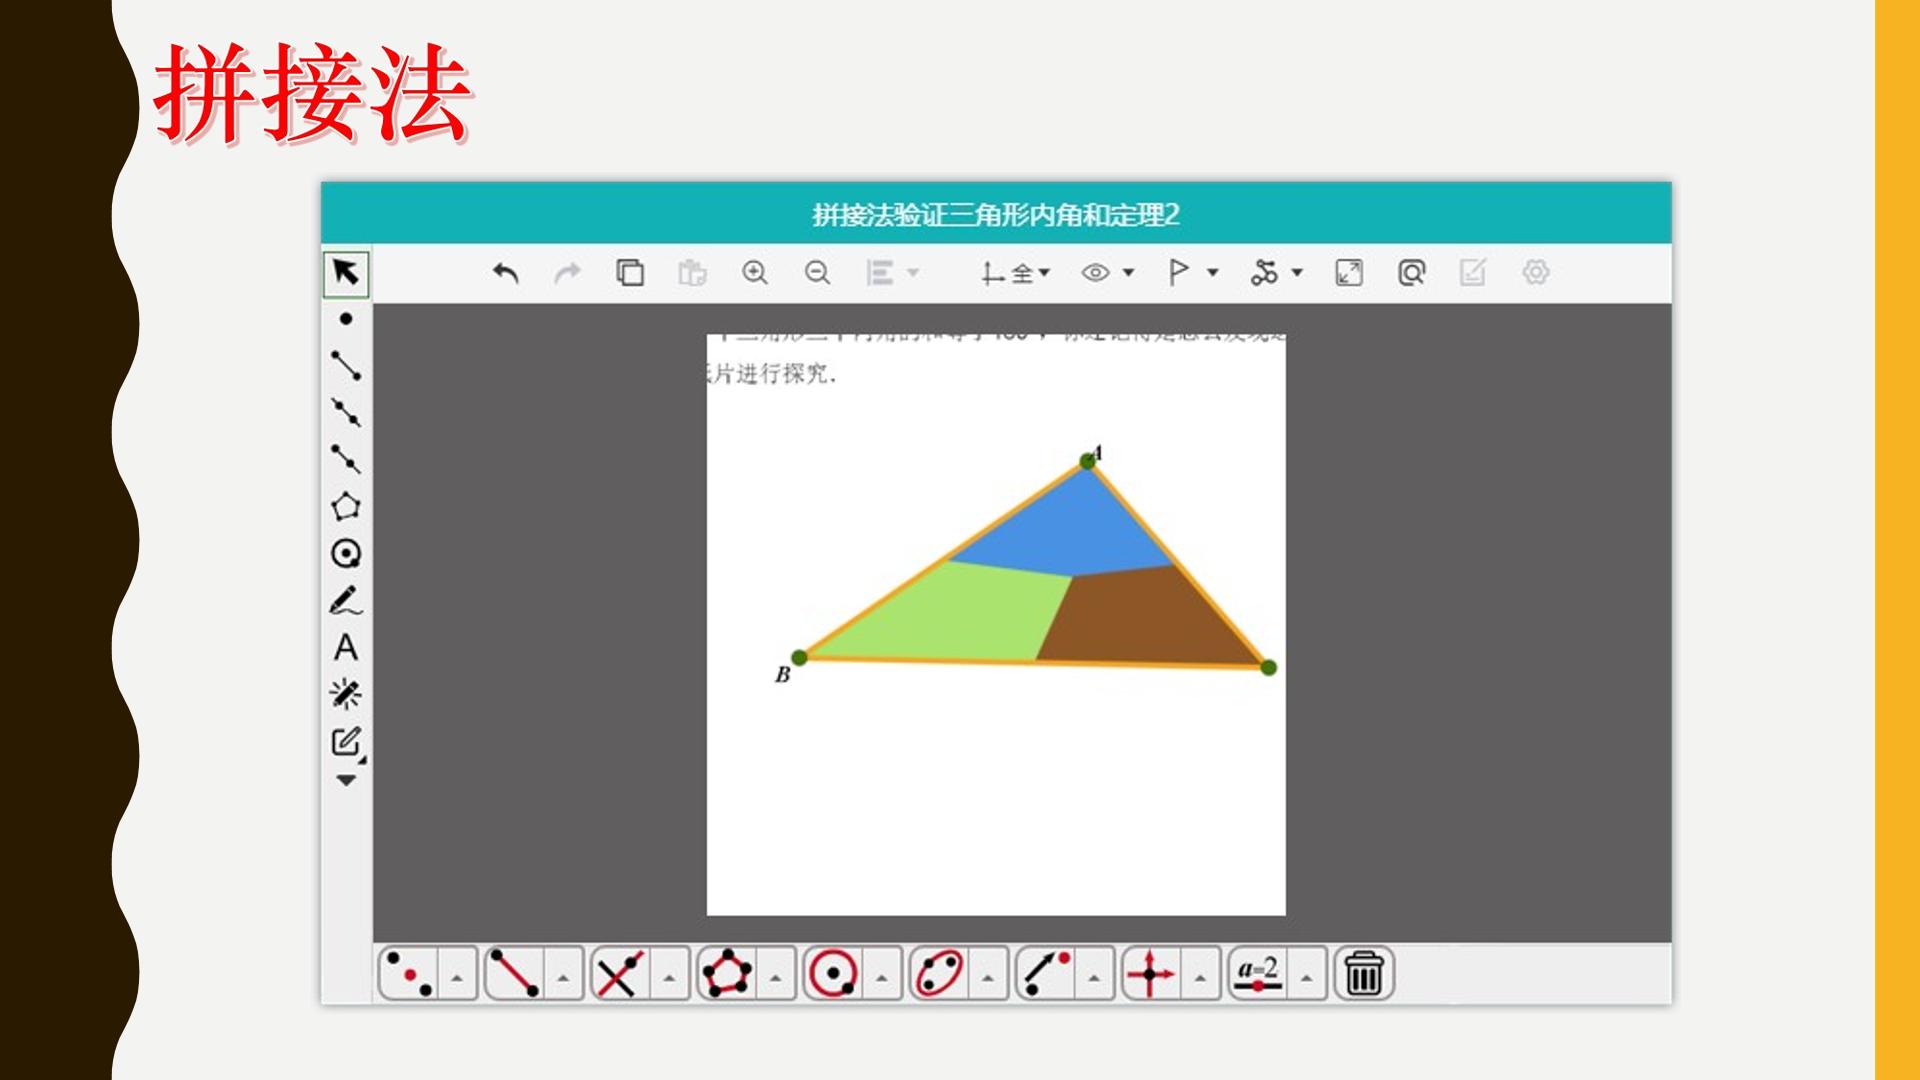Screen dimensions: 1920x1080
Task: Click the zoom out magnifier
Action: (x=817, y=273)
